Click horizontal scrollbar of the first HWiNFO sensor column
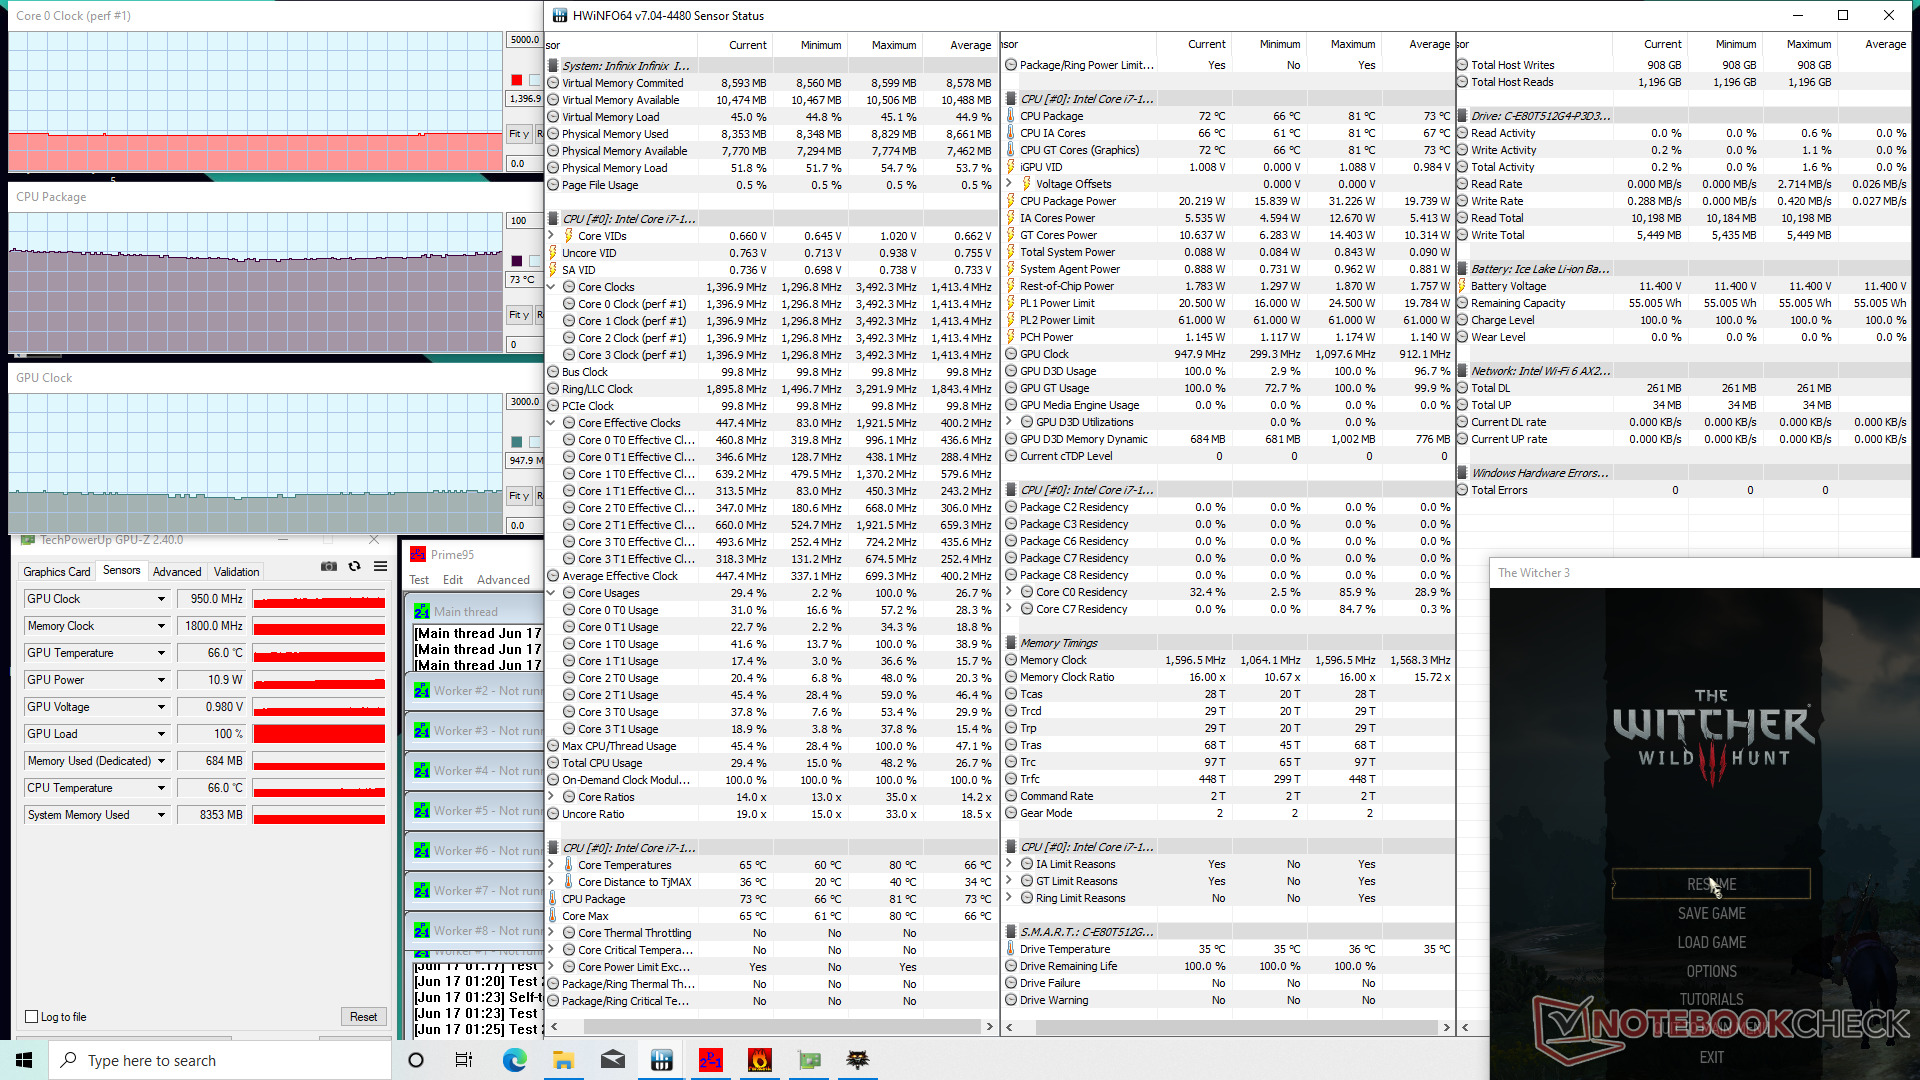 pyautogui.click(x=770, y=1026)
